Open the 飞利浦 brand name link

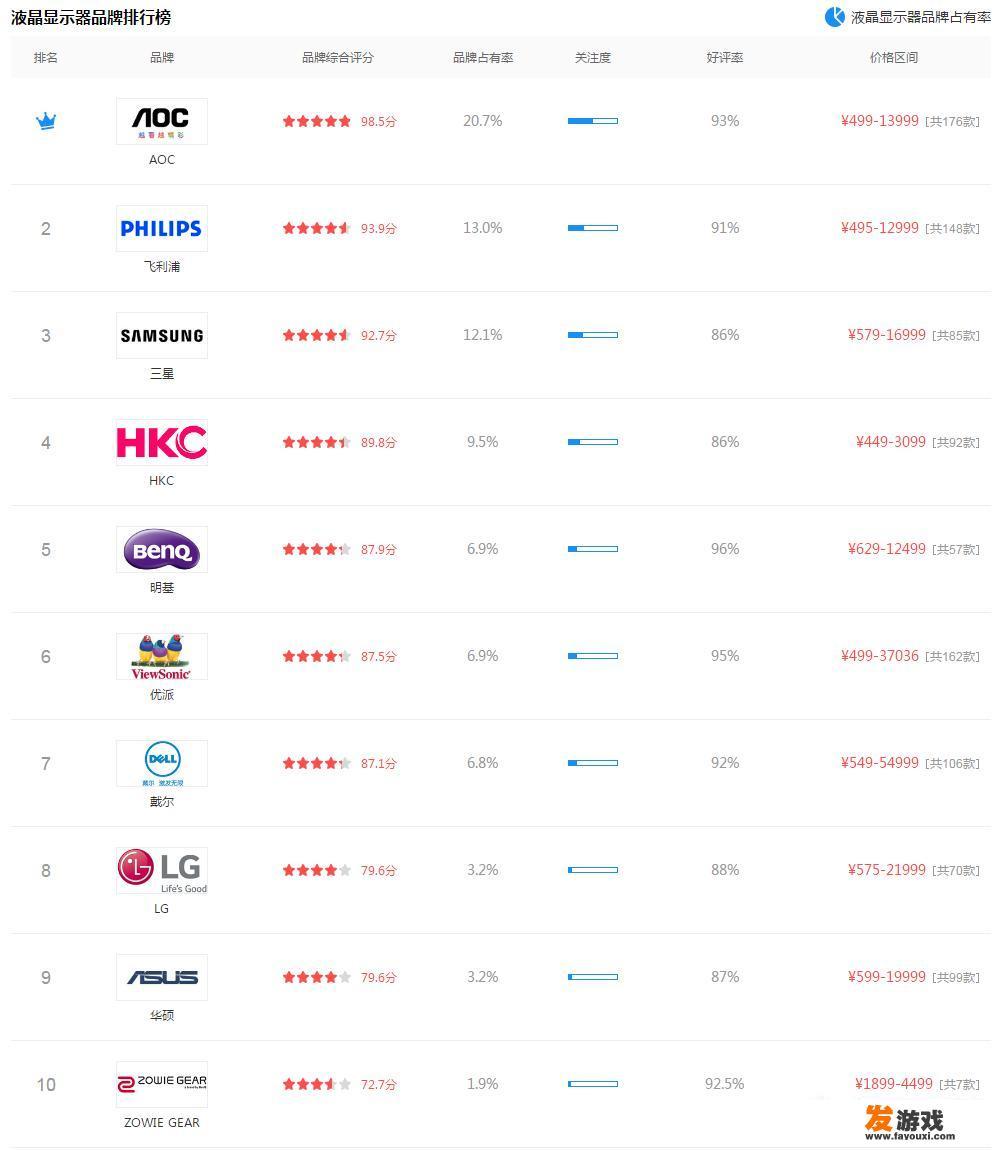coord(161,266)
